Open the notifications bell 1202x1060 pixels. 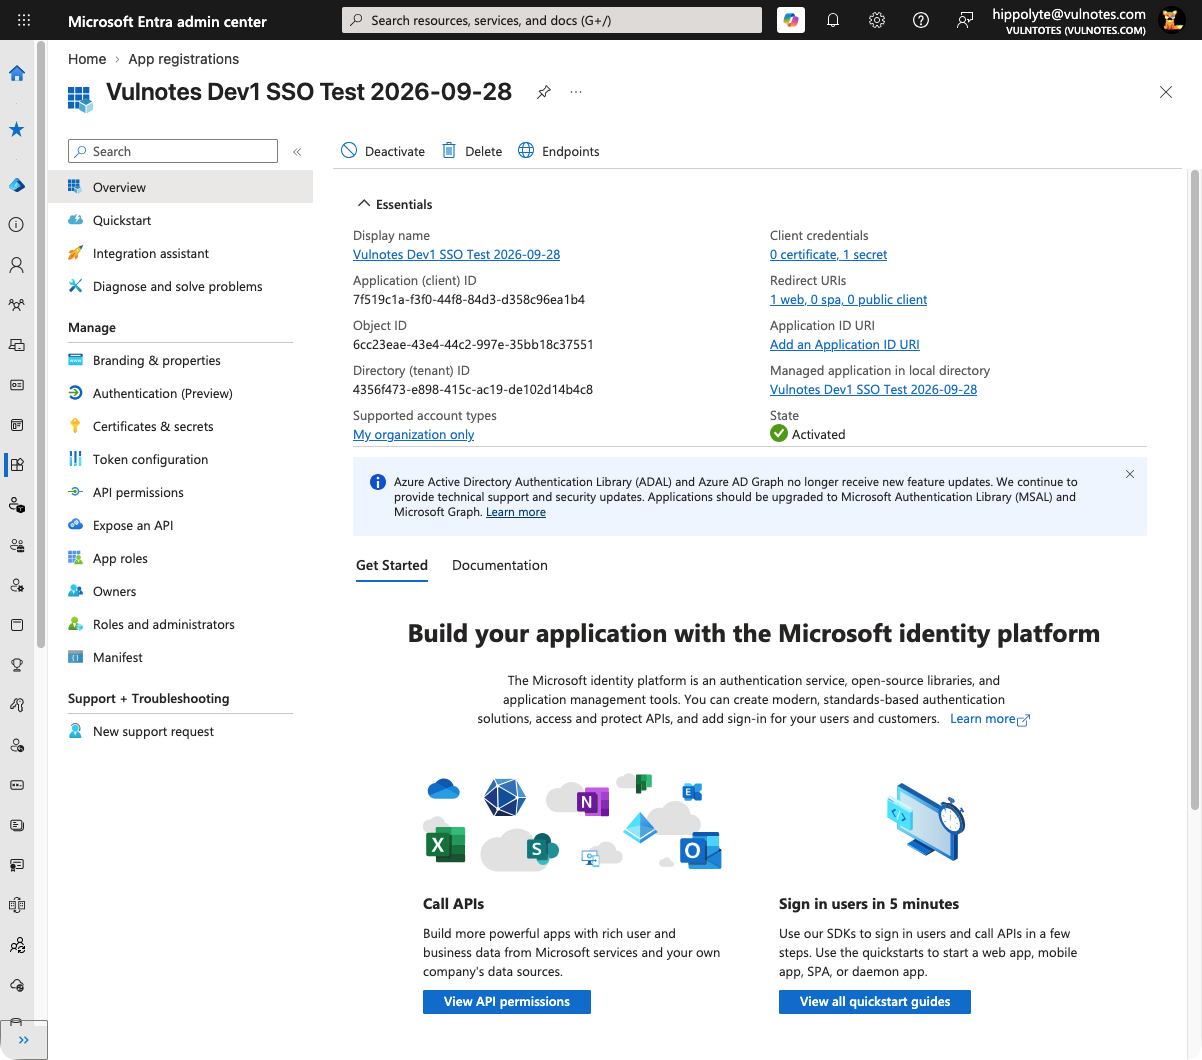pos(833,20)
